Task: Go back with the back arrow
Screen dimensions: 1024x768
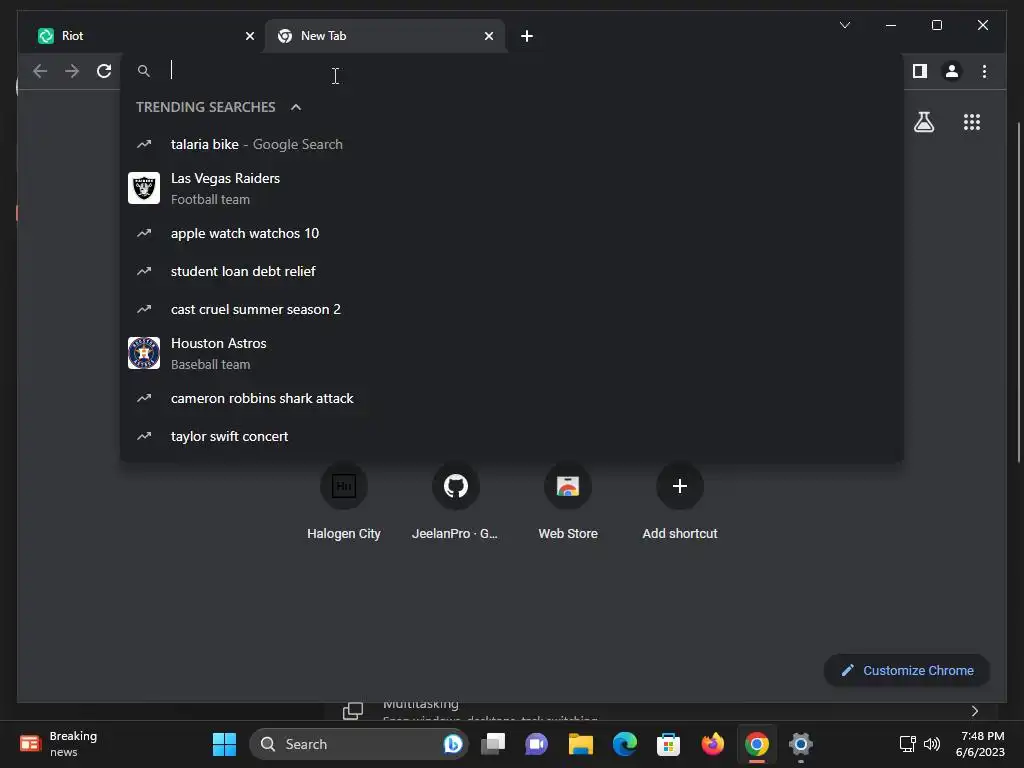Action: (x=40, y=71)
